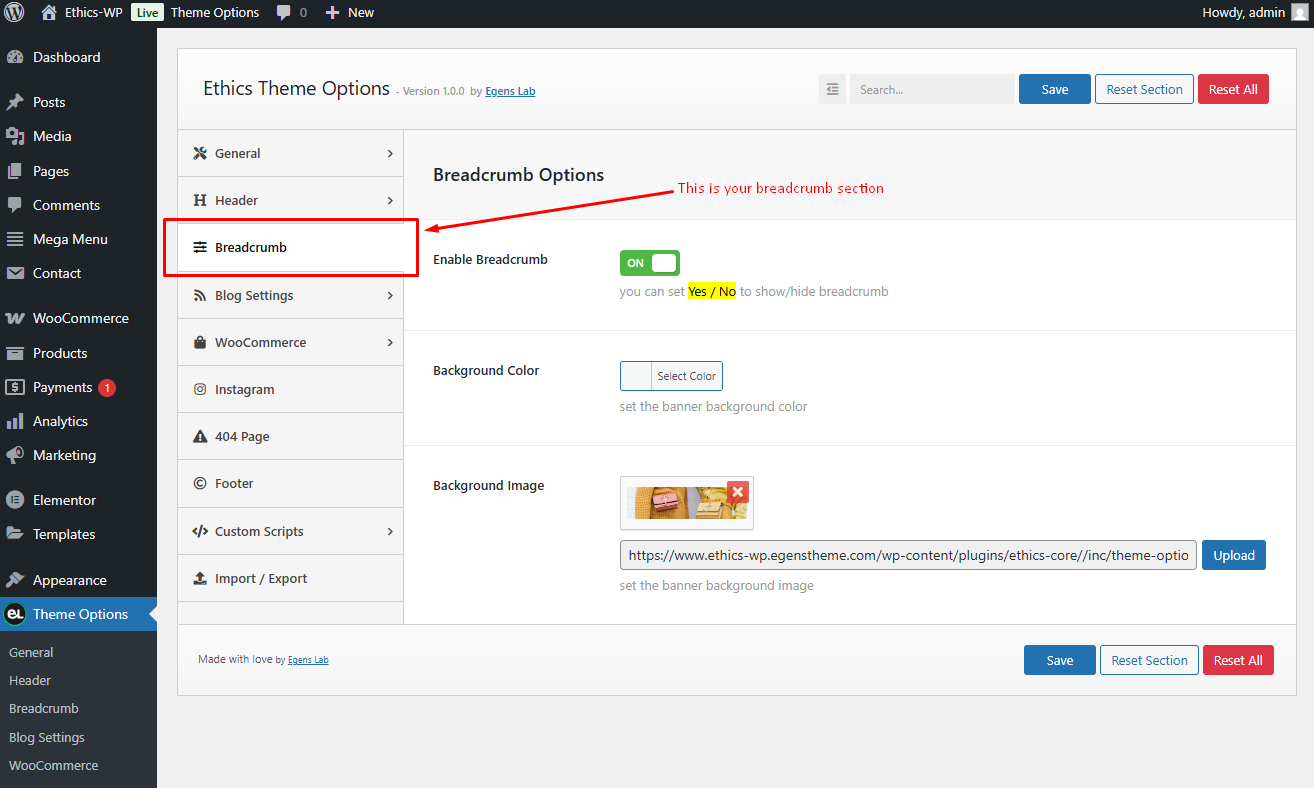Expand the Blog Settings section

pos(291,295)
